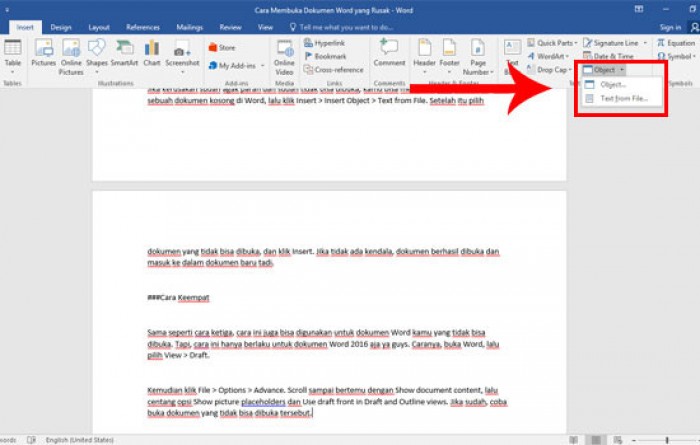Select the Insert ribbon tab
Screen dimensions: 700x445
[x=25, y=27]
